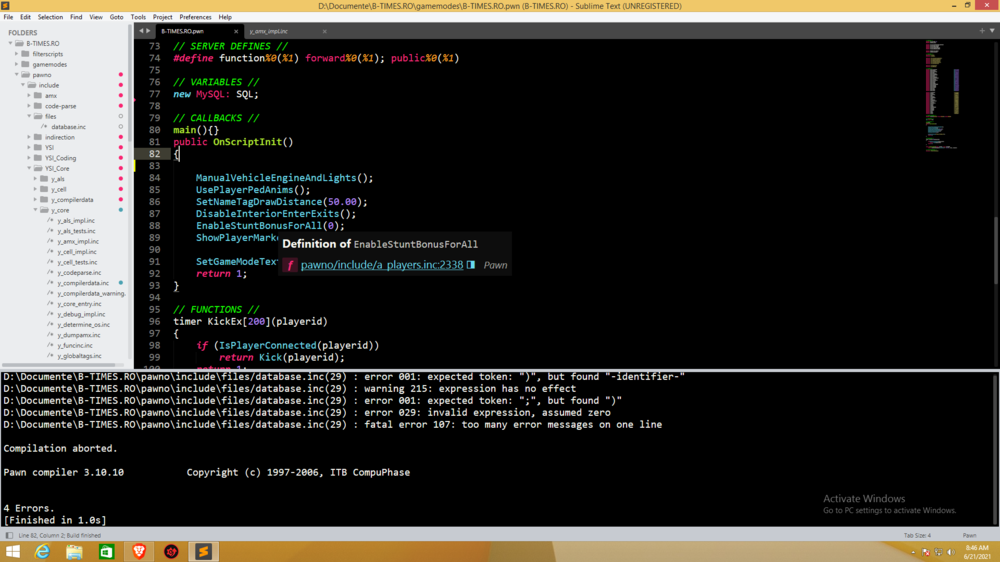1000x562 pixels.
Task: Click the B-TIMES.RO folder icon
Action: click(x=19, y=43)
